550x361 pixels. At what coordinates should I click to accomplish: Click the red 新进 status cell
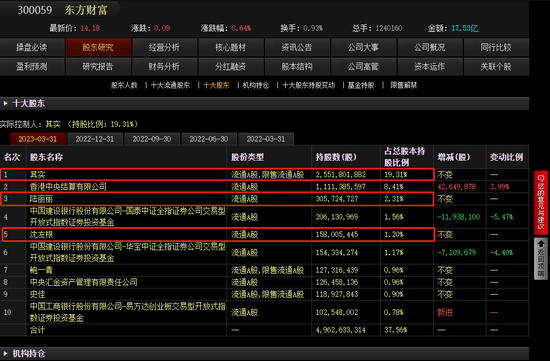(445, 312)
